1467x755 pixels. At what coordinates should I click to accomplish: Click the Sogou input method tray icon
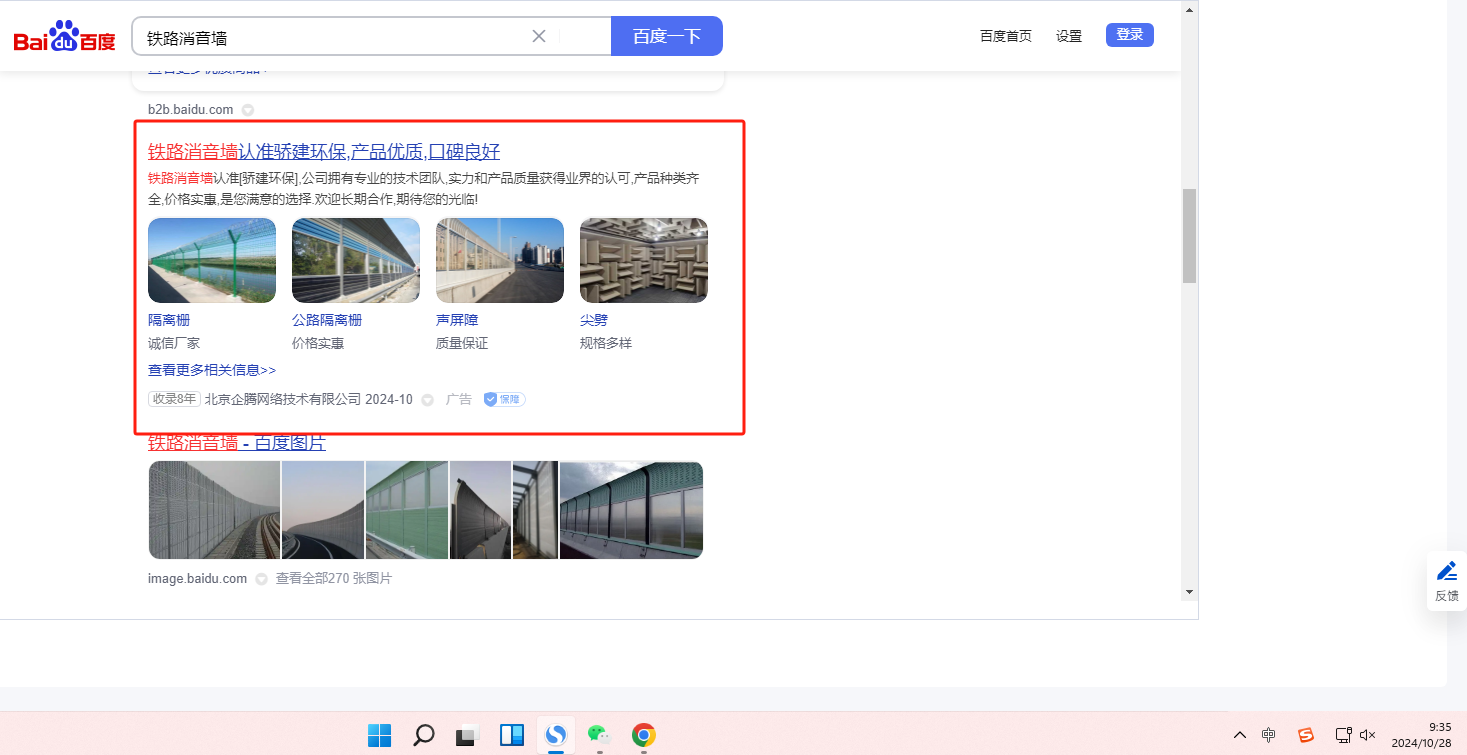pyautogui.click(x=1305, y=735)
